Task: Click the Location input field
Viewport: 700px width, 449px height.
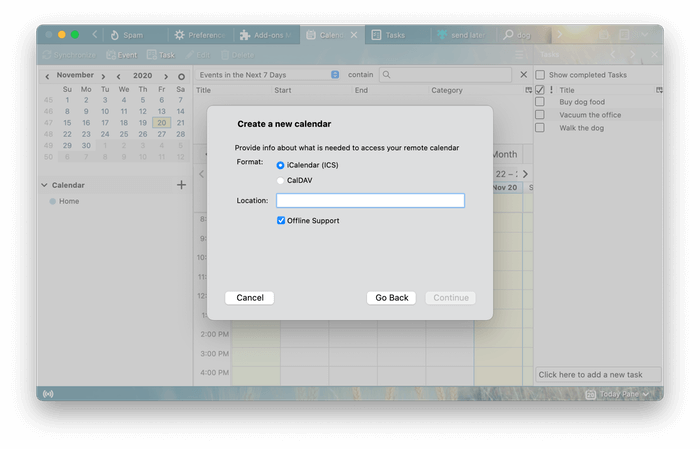Action: [370, 201]
